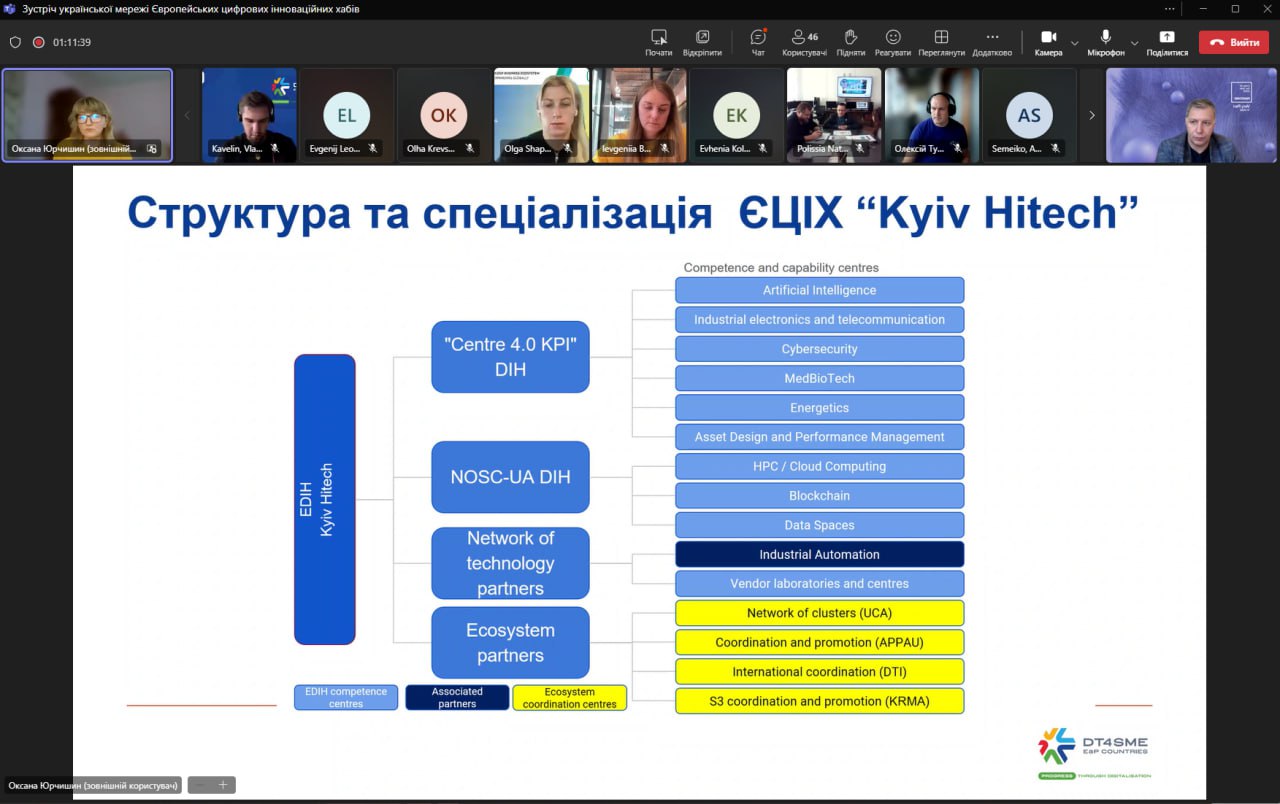Raise hand with the Підняти icon
Viewport: 1280px width, 804px height.
click(851, 38)
